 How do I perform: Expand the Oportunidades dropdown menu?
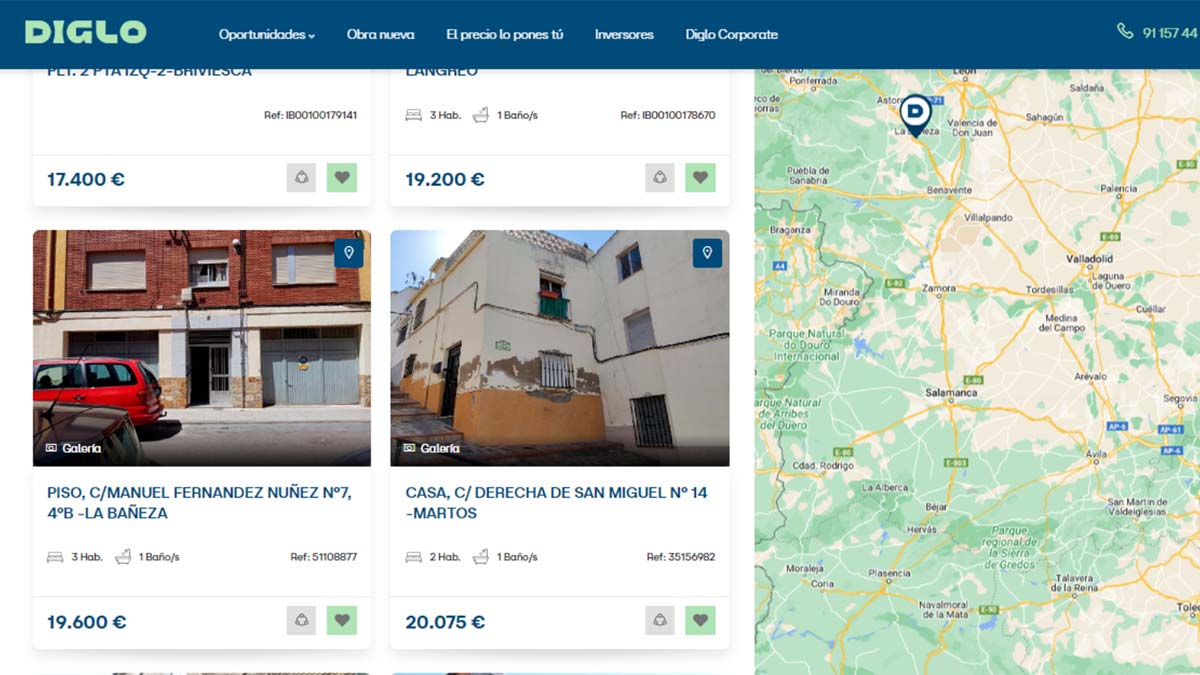(266, 34)
